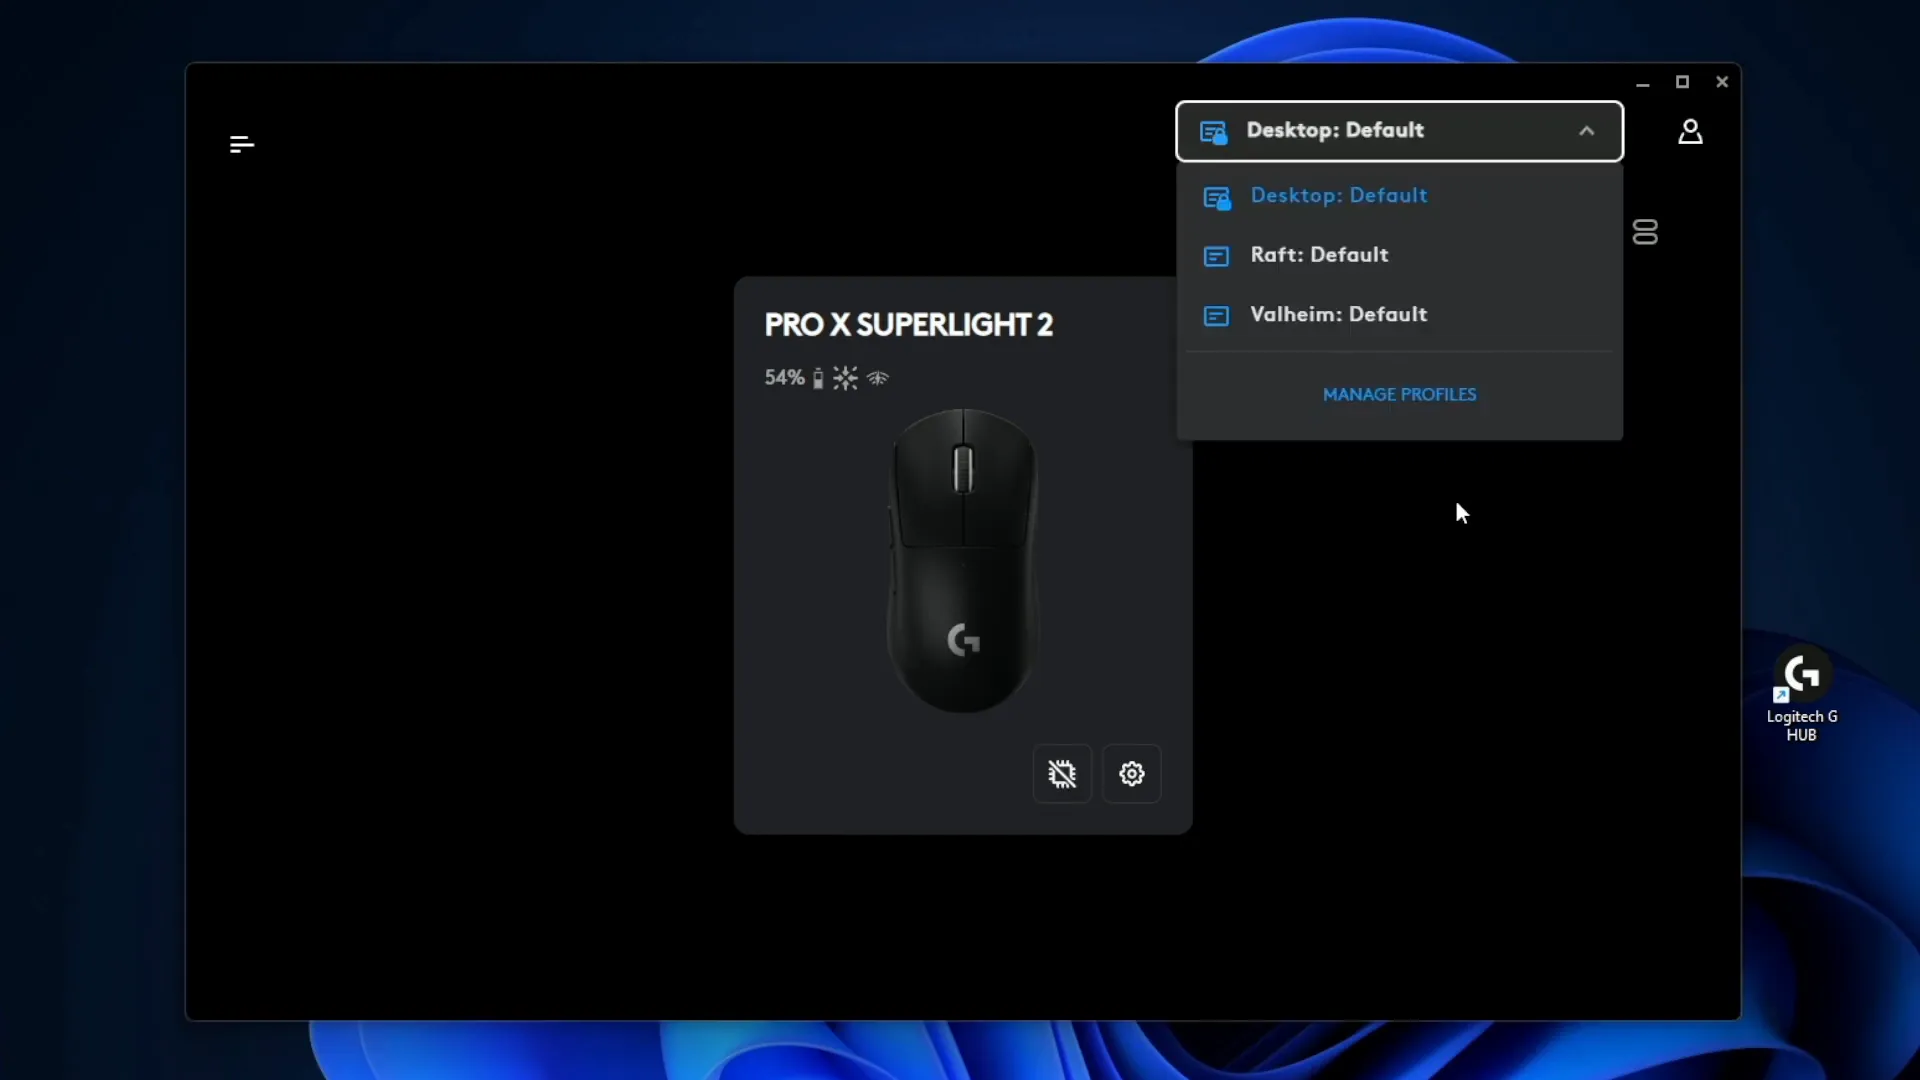
Task: Click the PRO X SUPERLIGHT 2 mouse image
Action: (x=963, y=560)
